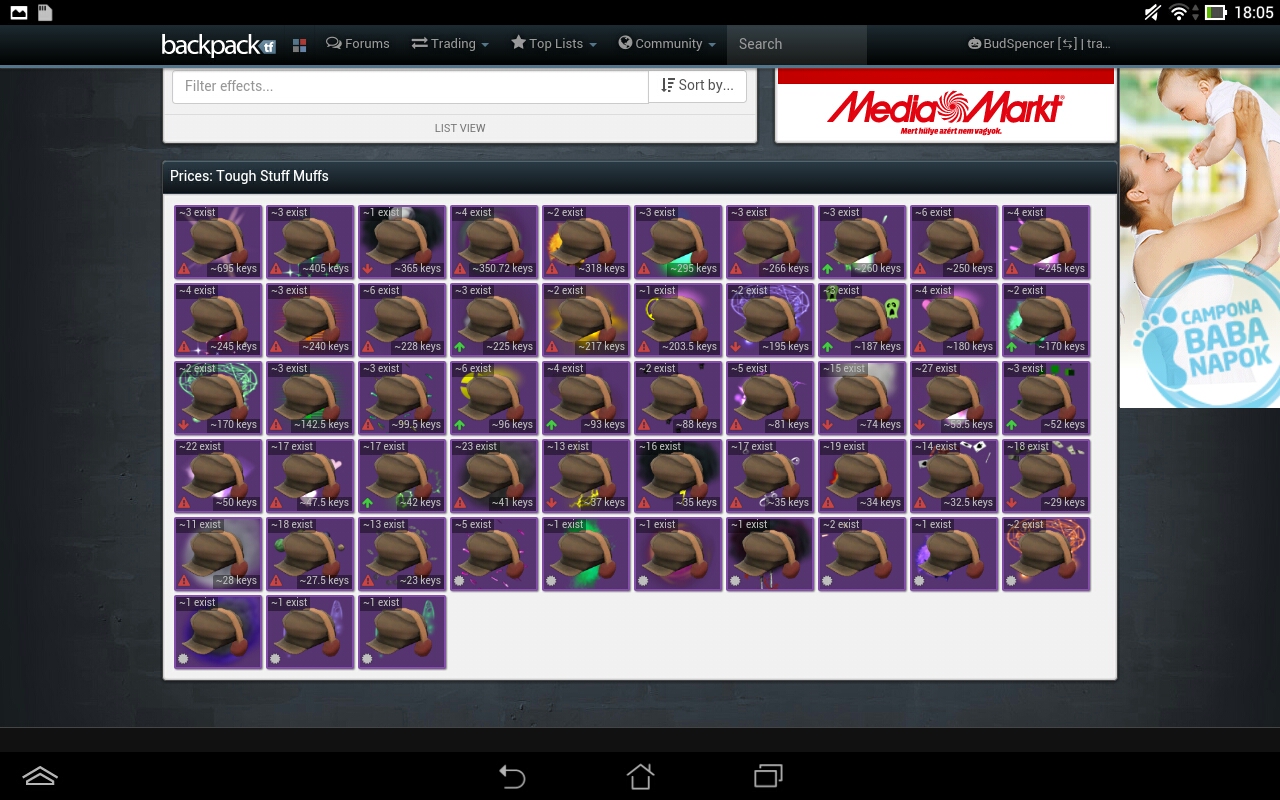Image resolution: width=1280 pixels, height=800 pixels.
Task: Open the recent apps icon
Action: (768, 776)
